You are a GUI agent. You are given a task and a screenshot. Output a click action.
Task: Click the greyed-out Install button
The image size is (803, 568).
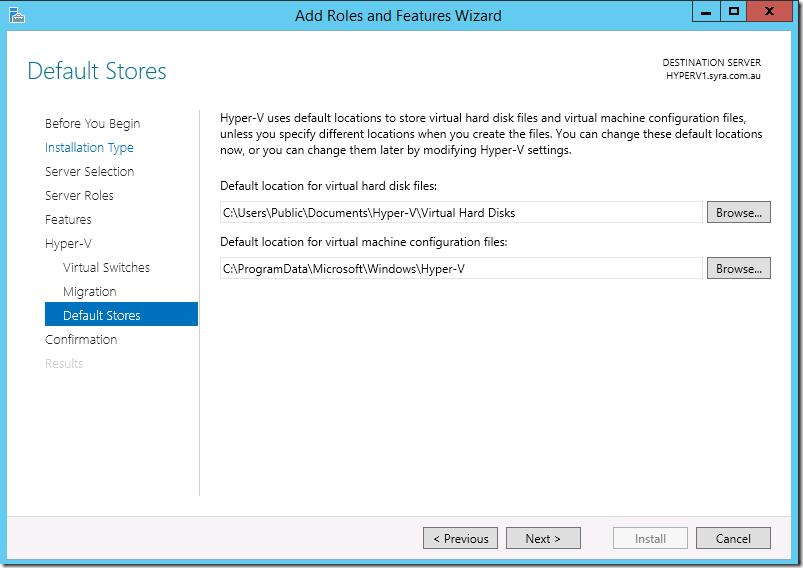(650, 538)
